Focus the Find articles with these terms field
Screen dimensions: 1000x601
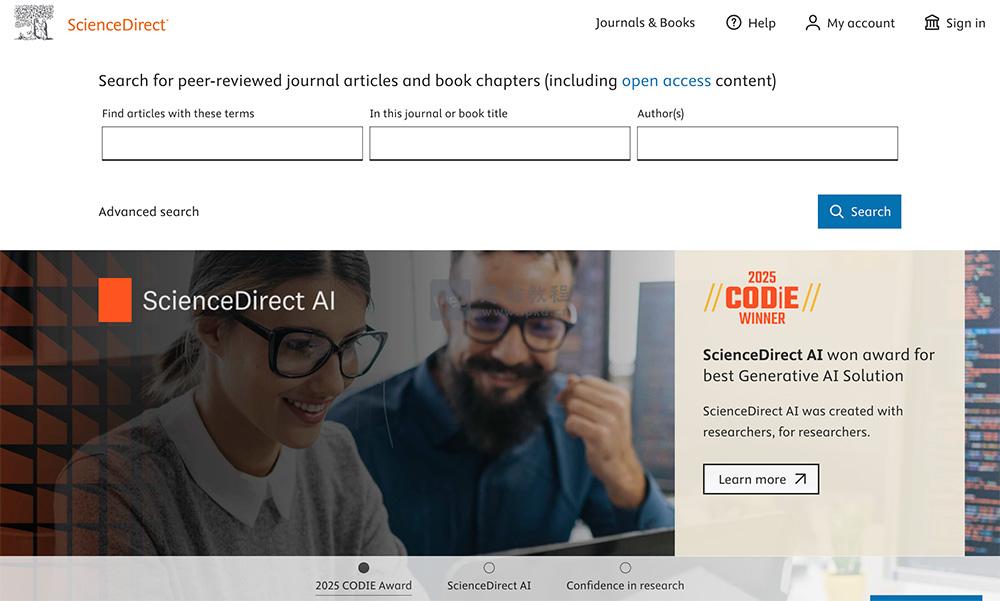[x=232, y=143]
